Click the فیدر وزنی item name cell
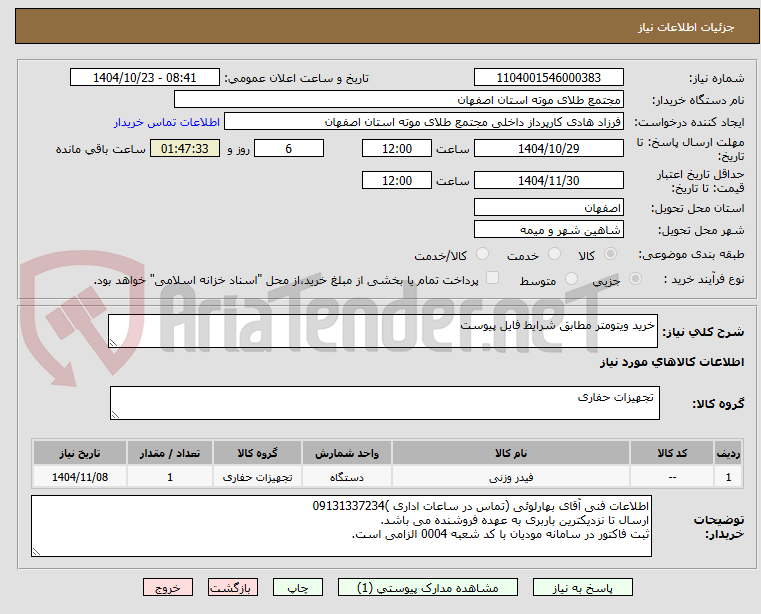761x614 pixels. pyautogui.click(x=511, y=477)
